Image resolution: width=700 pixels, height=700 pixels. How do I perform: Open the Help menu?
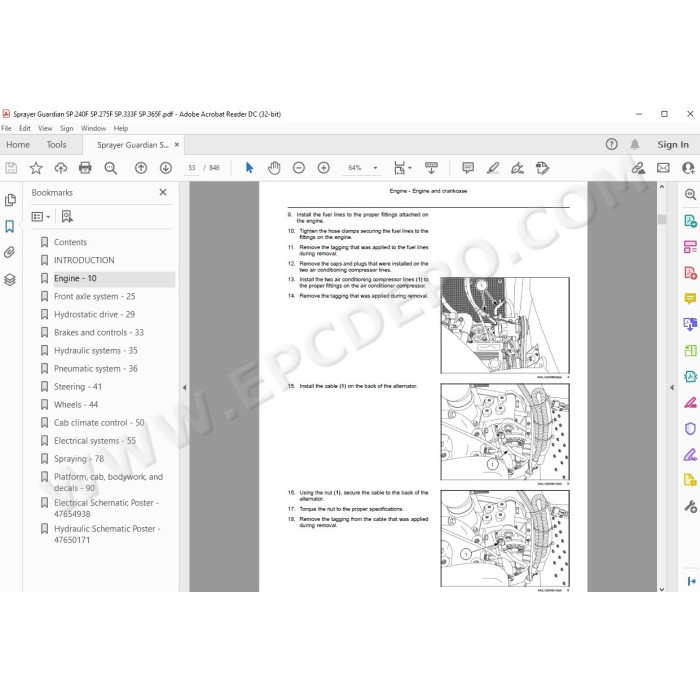point(121,128)
